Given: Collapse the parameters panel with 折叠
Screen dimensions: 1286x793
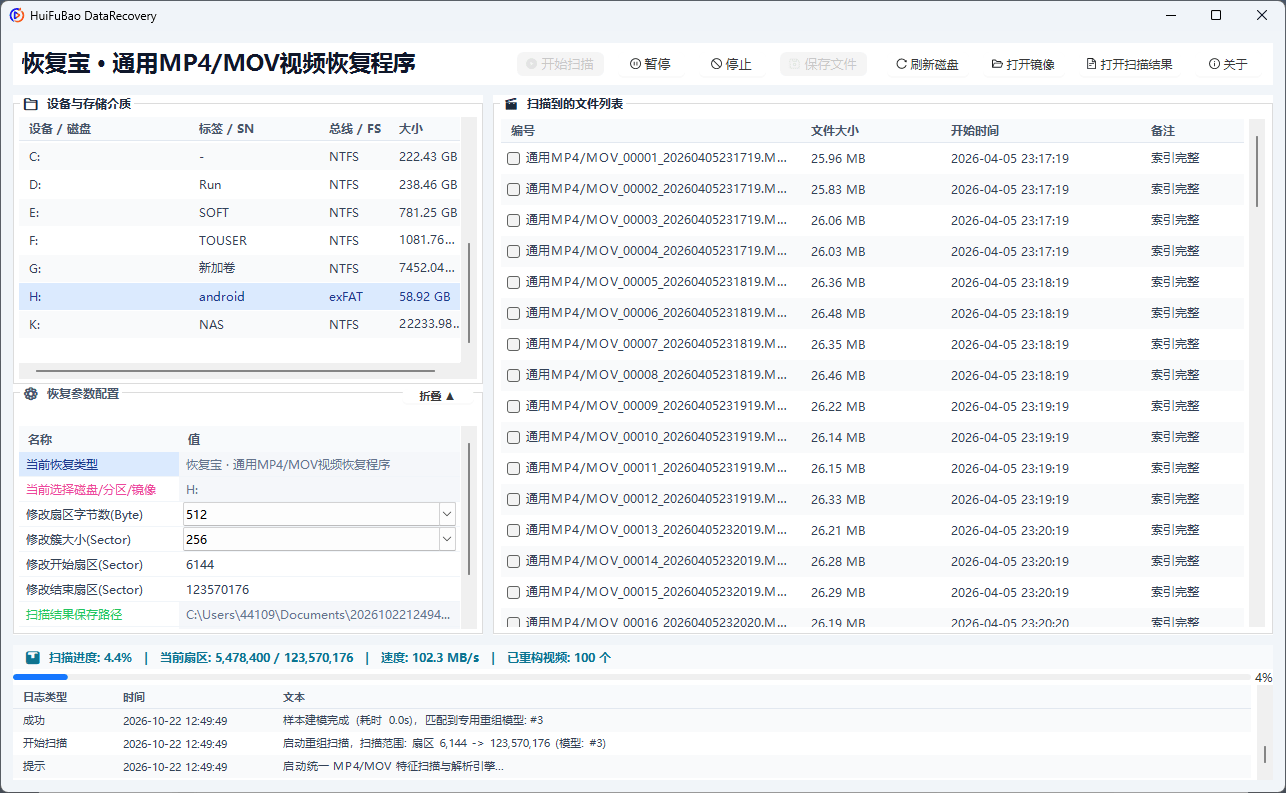Looking at the screenshot, I should (437, 396).
